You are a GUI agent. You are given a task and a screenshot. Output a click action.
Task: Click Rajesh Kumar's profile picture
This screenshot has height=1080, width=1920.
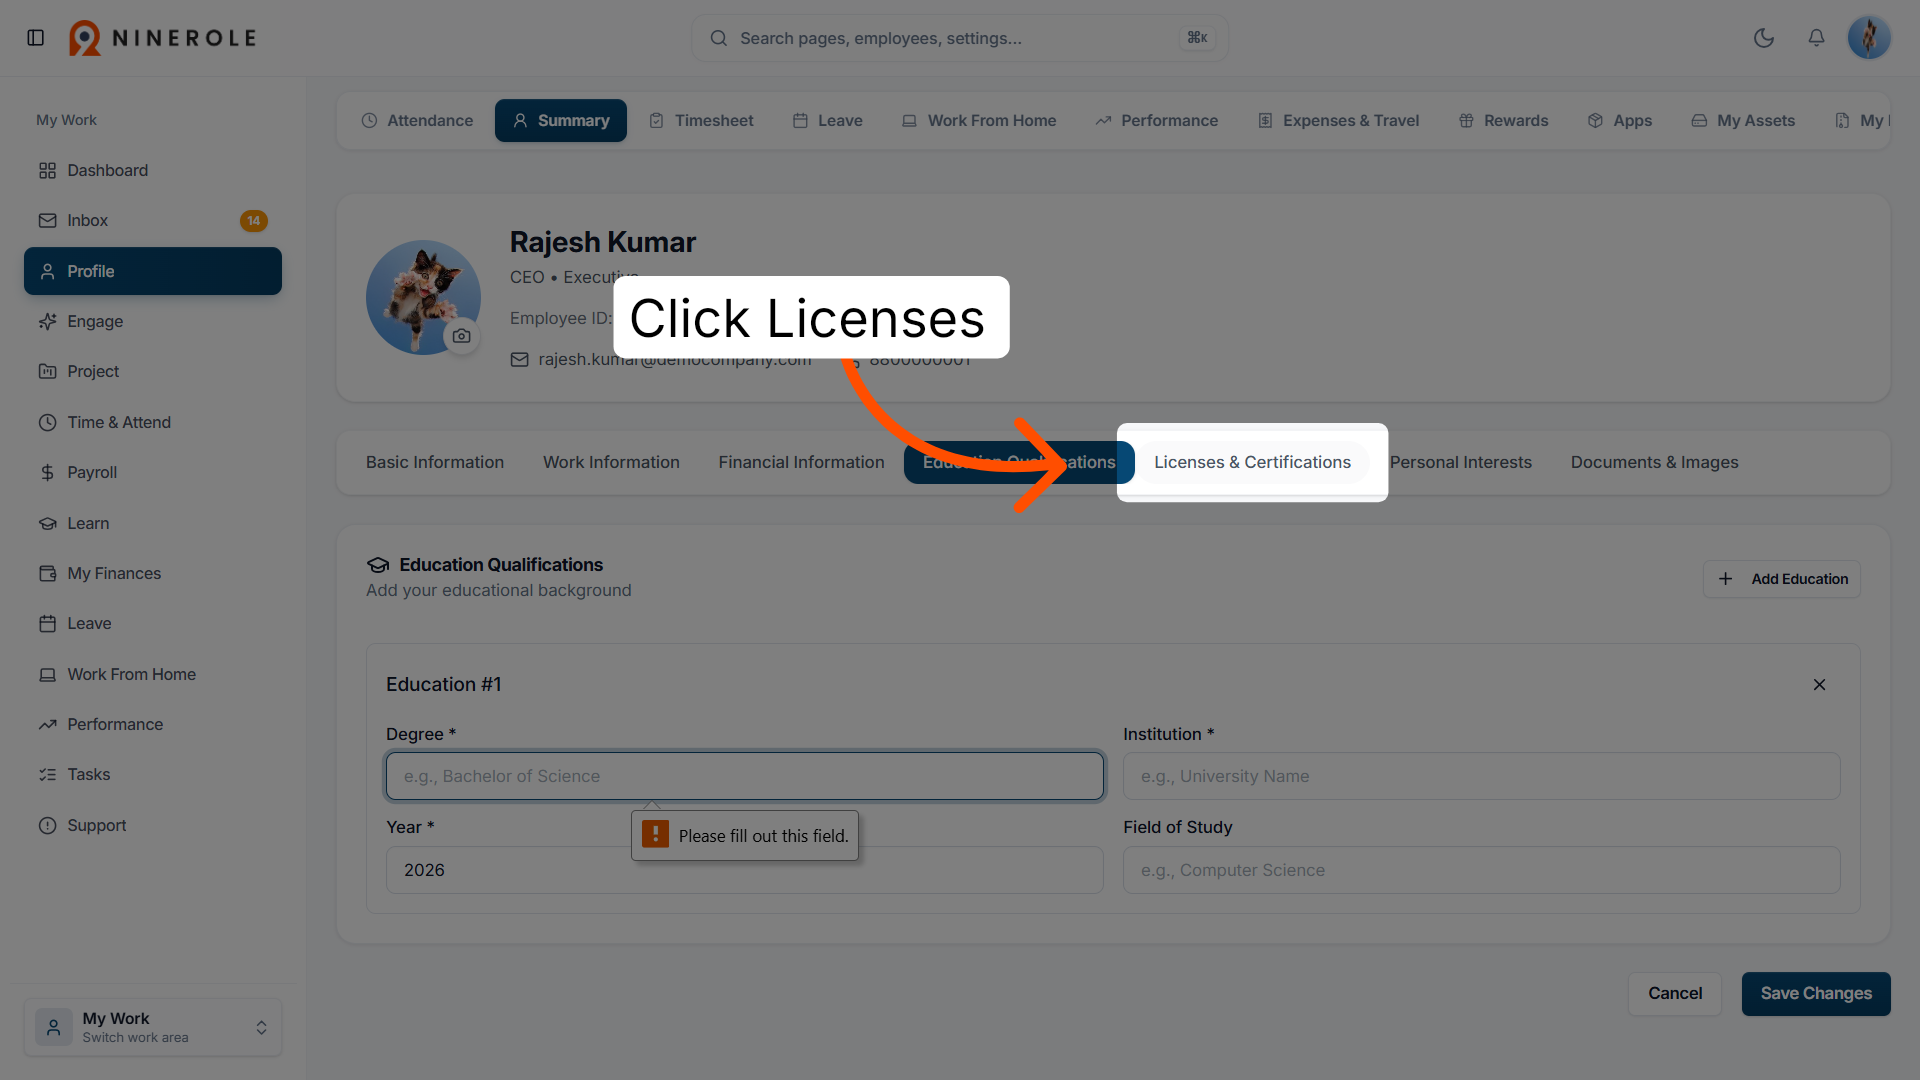(423, 297)
